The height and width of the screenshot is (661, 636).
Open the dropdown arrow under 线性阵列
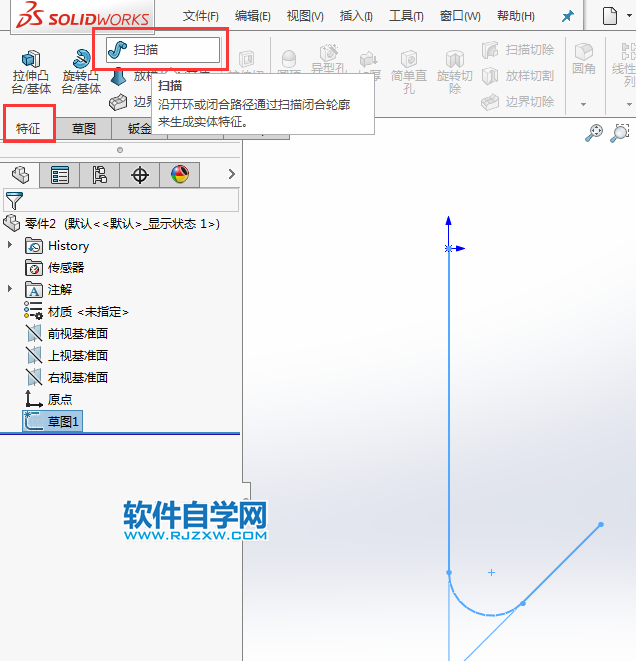(629, 104)
